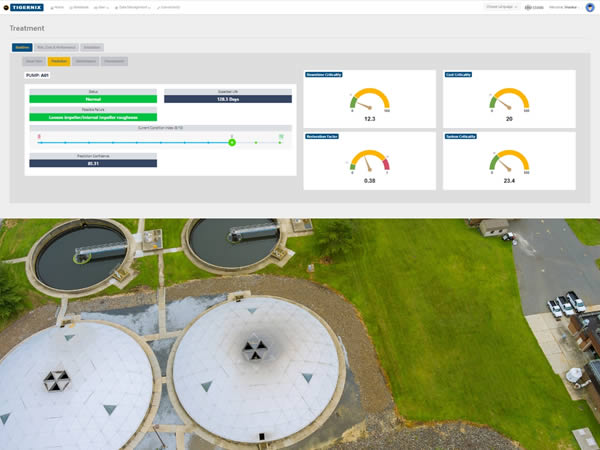Click the green Normal status bar

93,99
